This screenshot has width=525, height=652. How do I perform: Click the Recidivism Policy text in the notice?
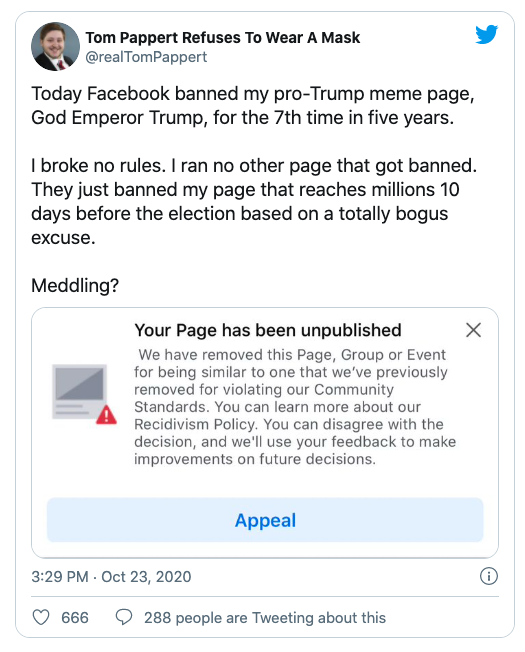[x=195, y=424]
